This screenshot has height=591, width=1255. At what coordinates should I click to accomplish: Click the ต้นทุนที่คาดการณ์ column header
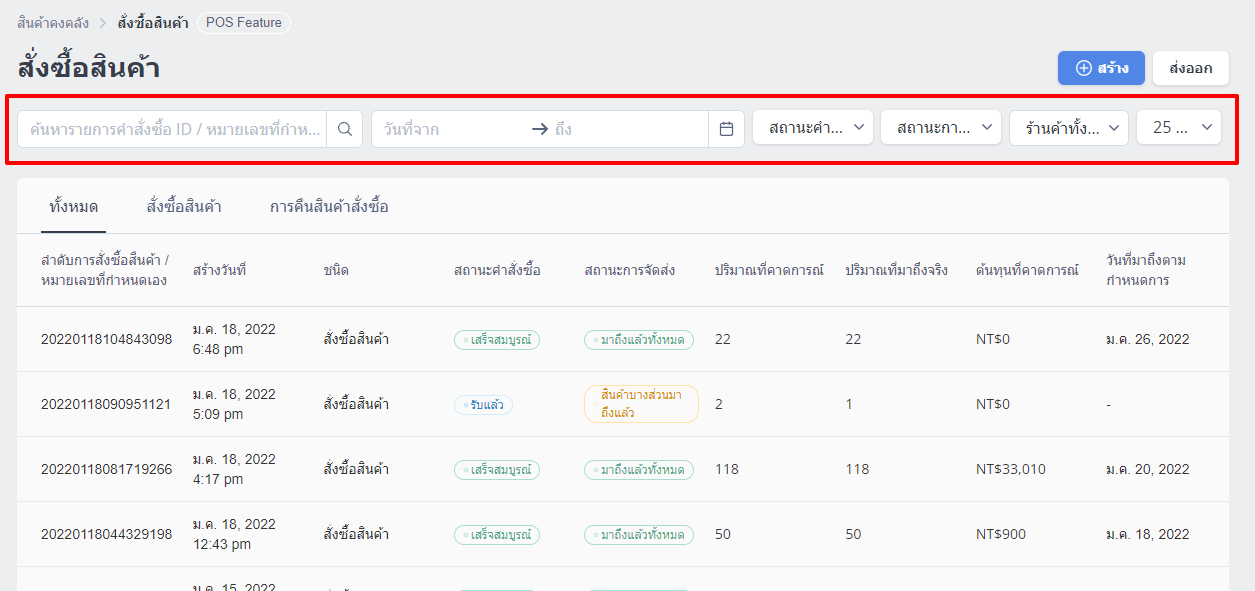click(1027, 270)
